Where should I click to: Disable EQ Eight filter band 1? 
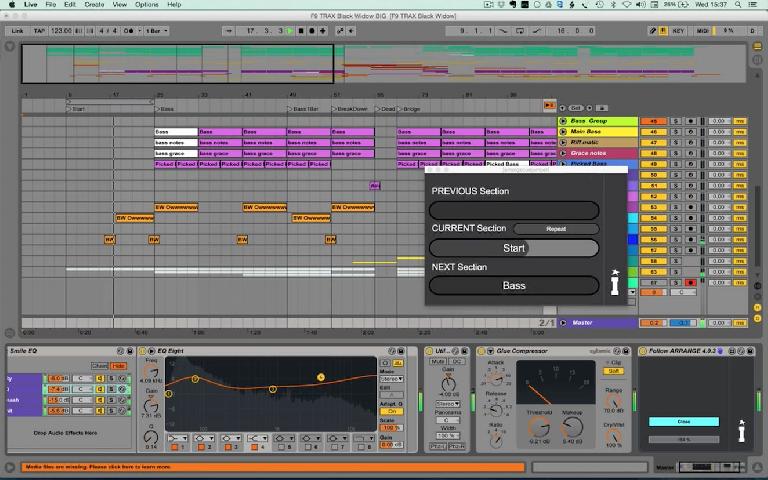tap(175, 447)
